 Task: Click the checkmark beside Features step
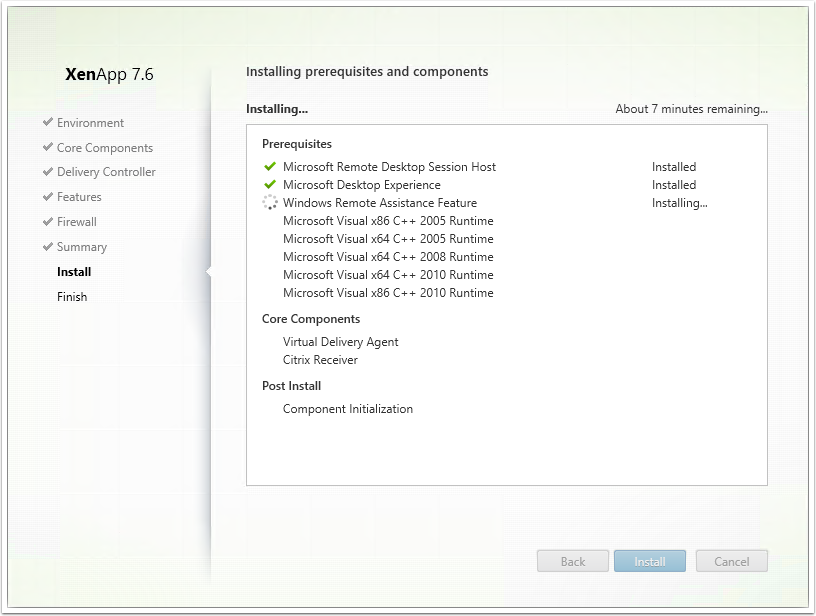(x=48, y=197)
